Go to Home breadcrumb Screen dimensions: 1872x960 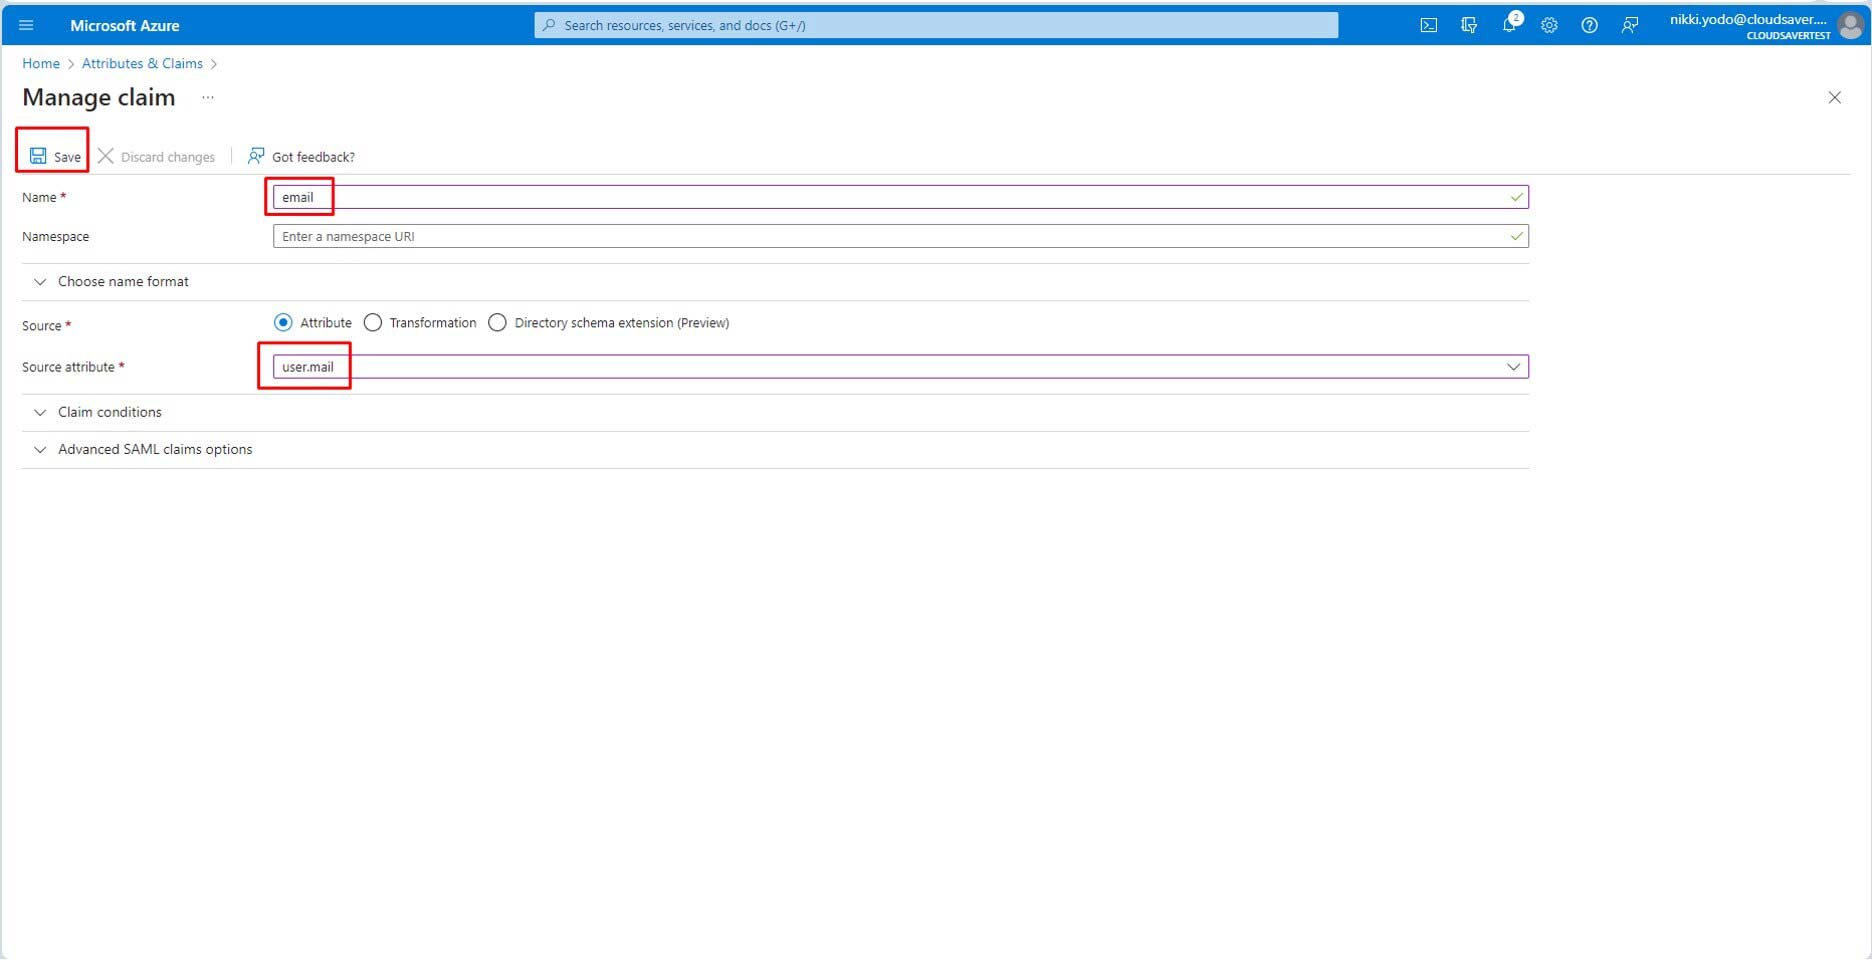(41, 63)
